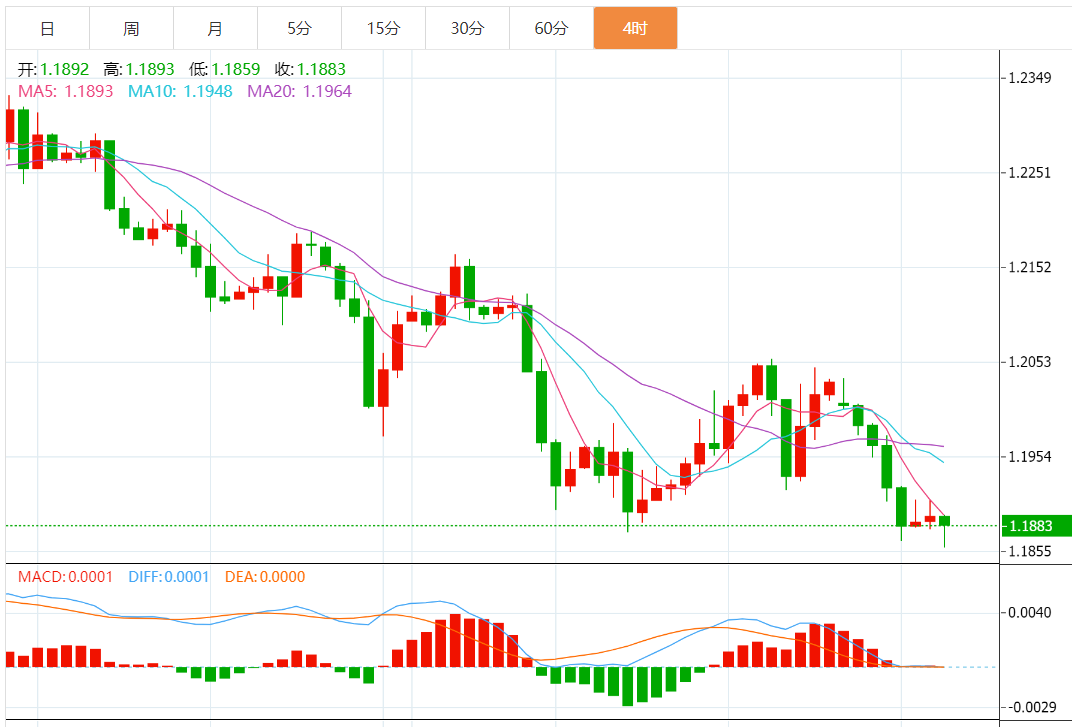Select the 周 weekly chart tab
1072x727 pixels.
(x=131, y=28)
